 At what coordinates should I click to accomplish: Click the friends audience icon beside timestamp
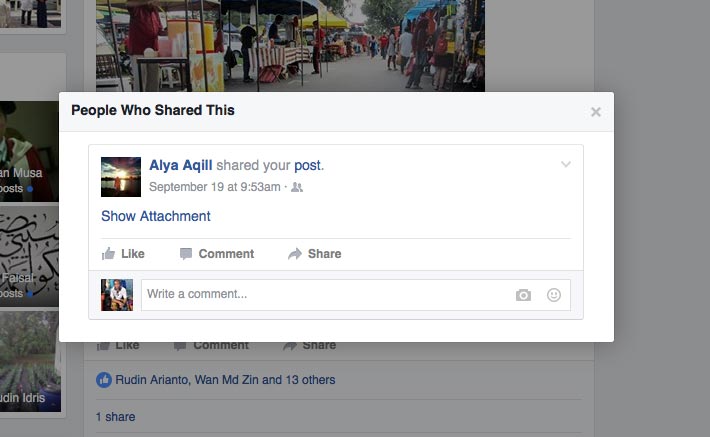(297, 187)
